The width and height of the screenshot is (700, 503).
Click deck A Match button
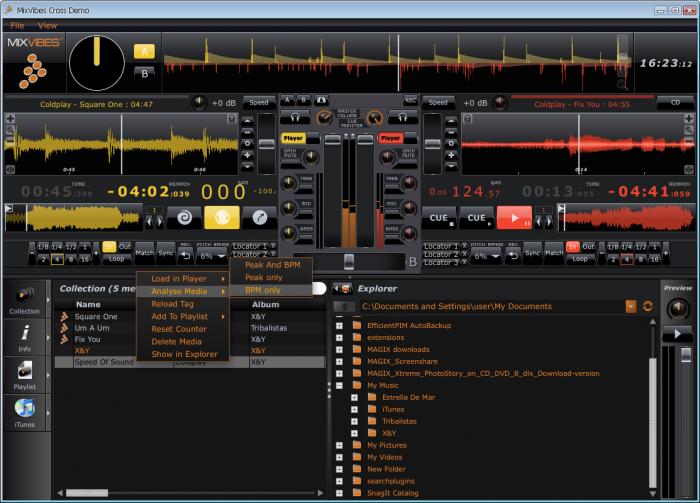pos(145,253)
